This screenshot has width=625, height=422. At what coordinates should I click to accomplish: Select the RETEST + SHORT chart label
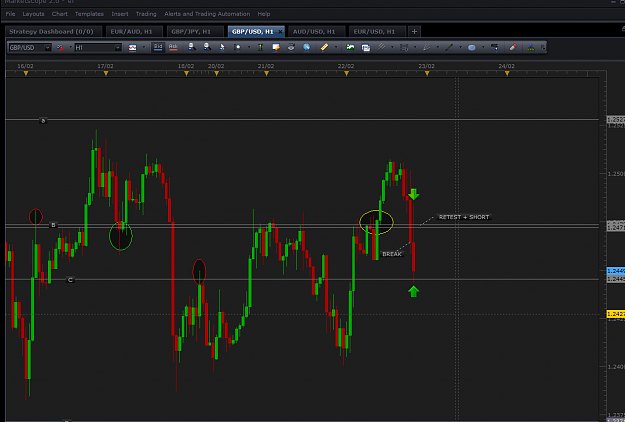(x=464, y=217)
